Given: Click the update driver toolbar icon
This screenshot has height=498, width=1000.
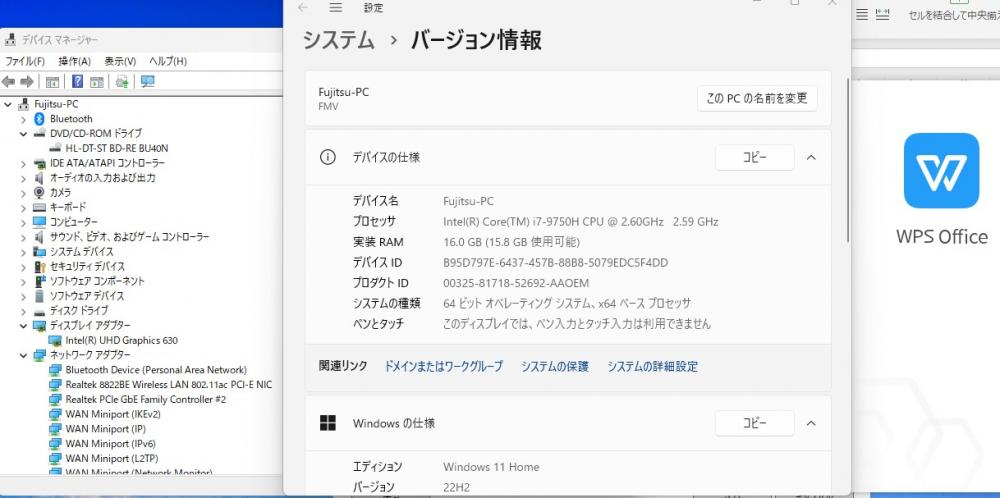Looking at the screenshot, I should point(122,82).
